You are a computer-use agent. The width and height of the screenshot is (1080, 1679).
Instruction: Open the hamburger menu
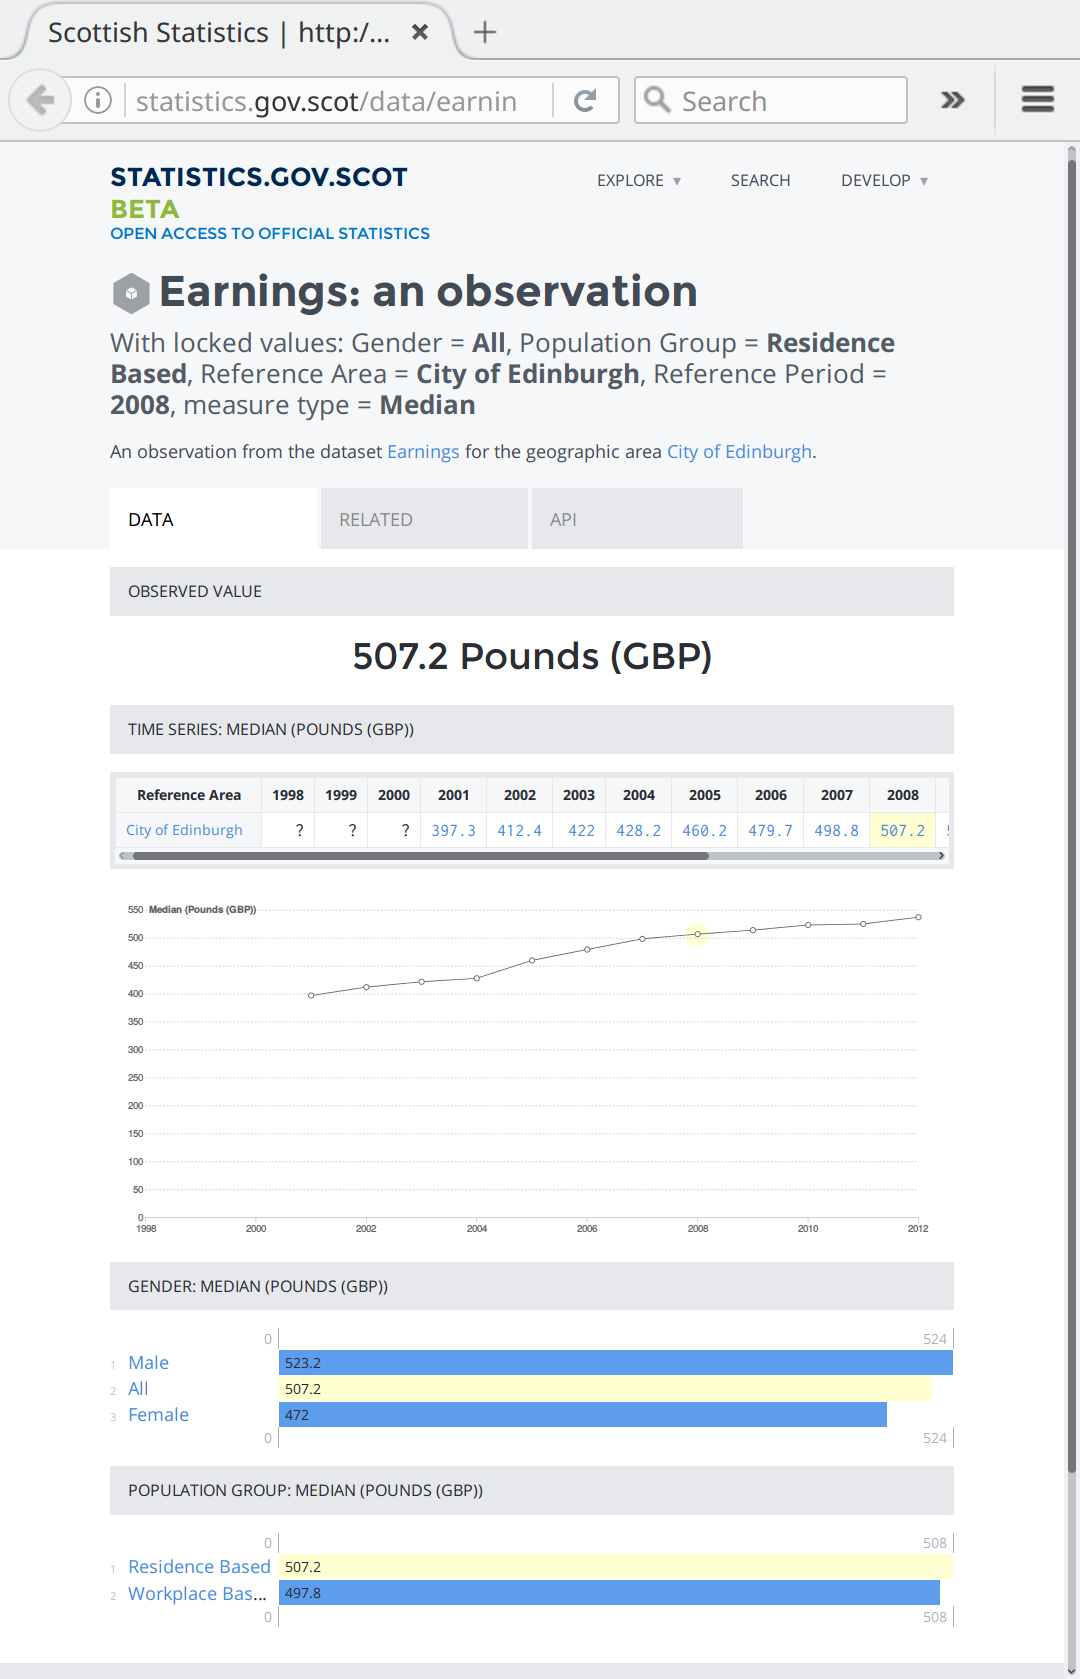(x=1038, y=99)
